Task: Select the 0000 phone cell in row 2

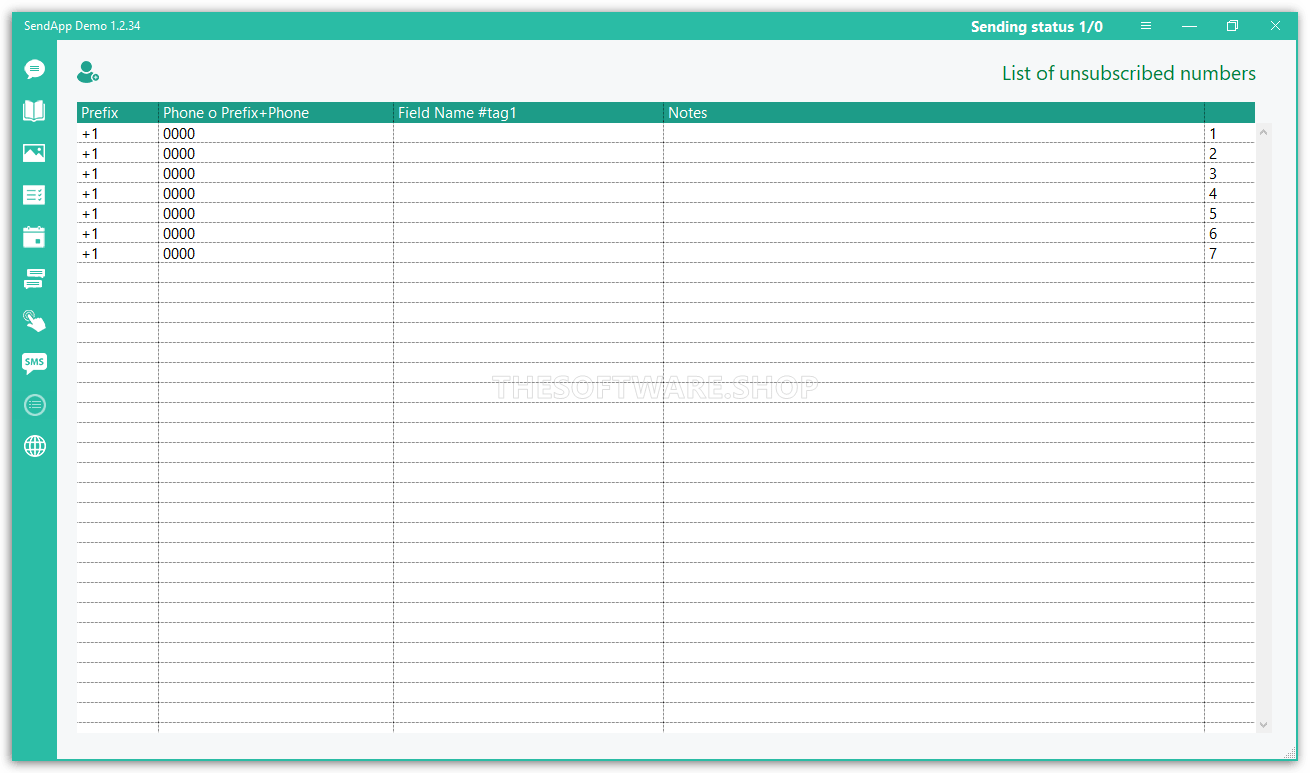Action: coord(276,153)
